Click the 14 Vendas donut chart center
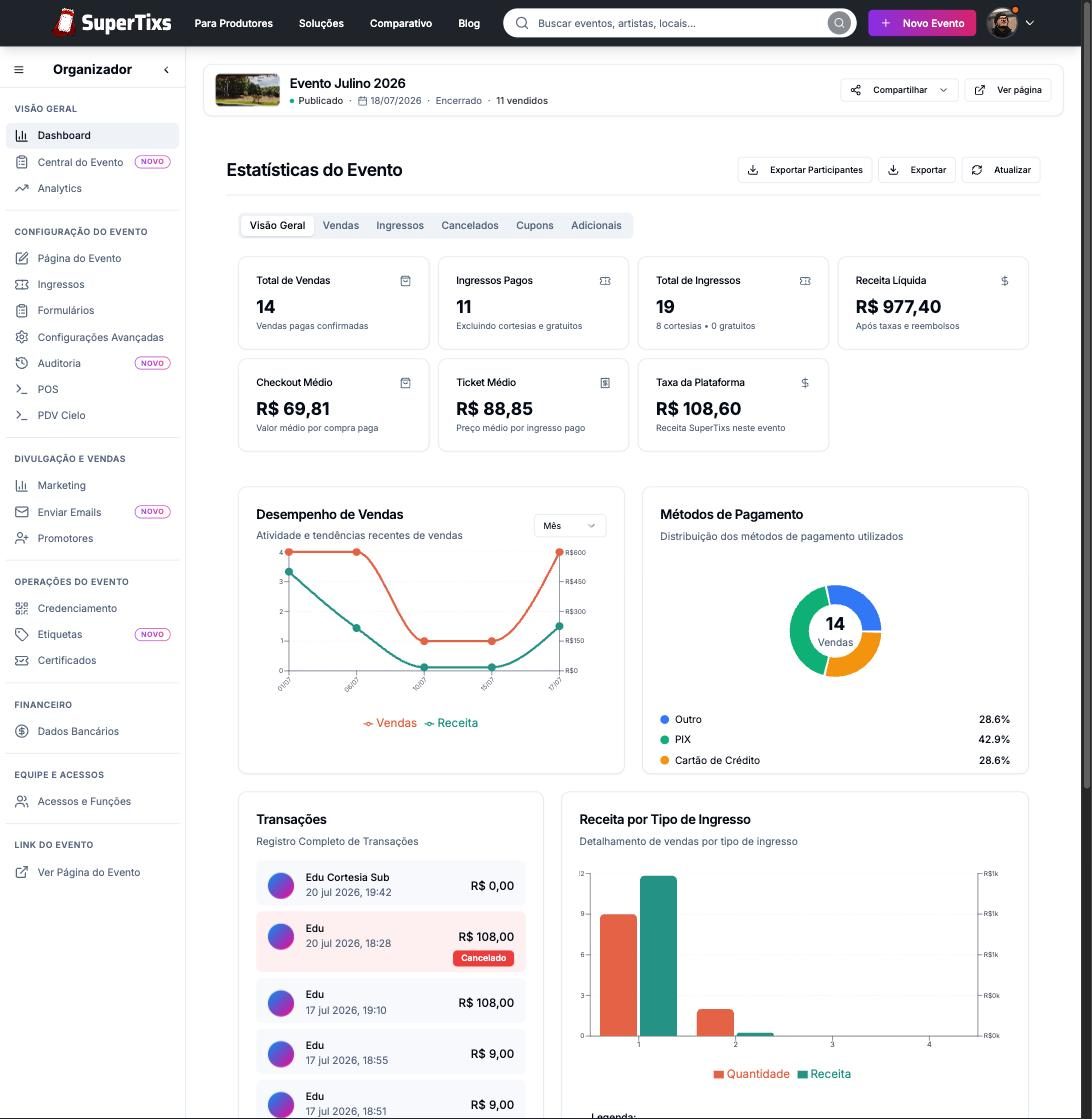 [835, 632]
